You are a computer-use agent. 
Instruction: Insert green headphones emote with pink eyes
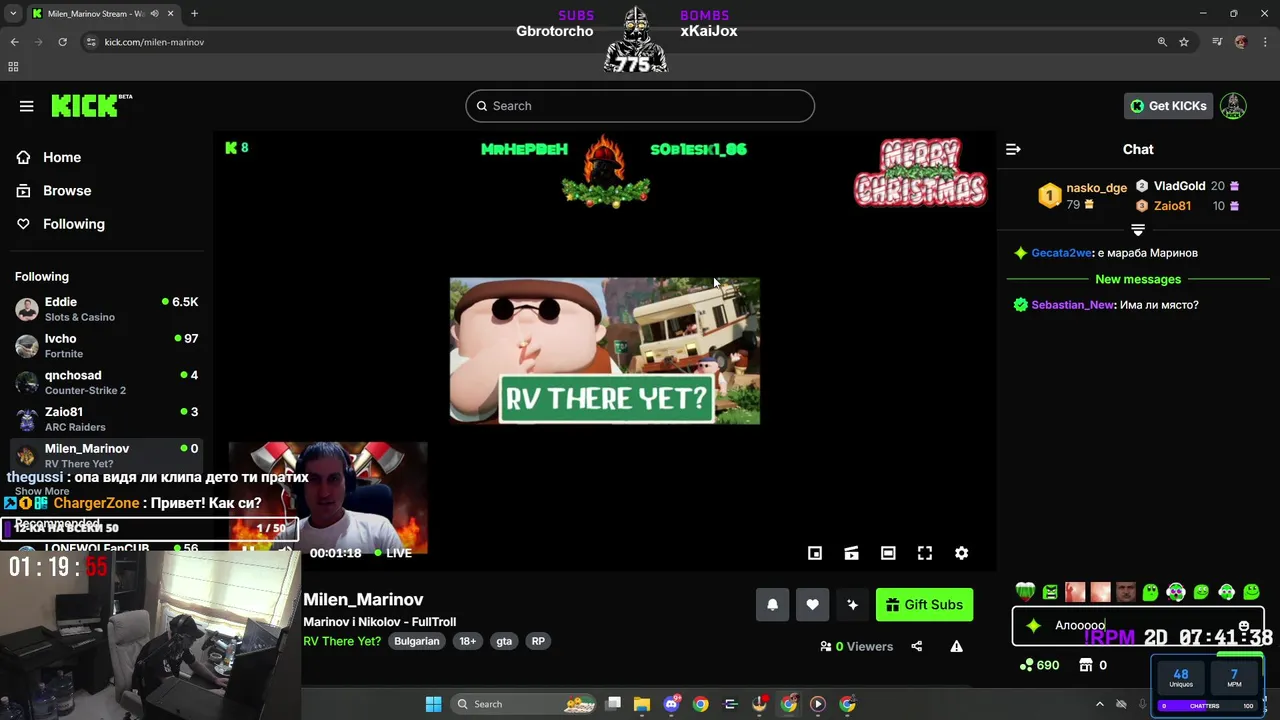[x=1176, y=592]
